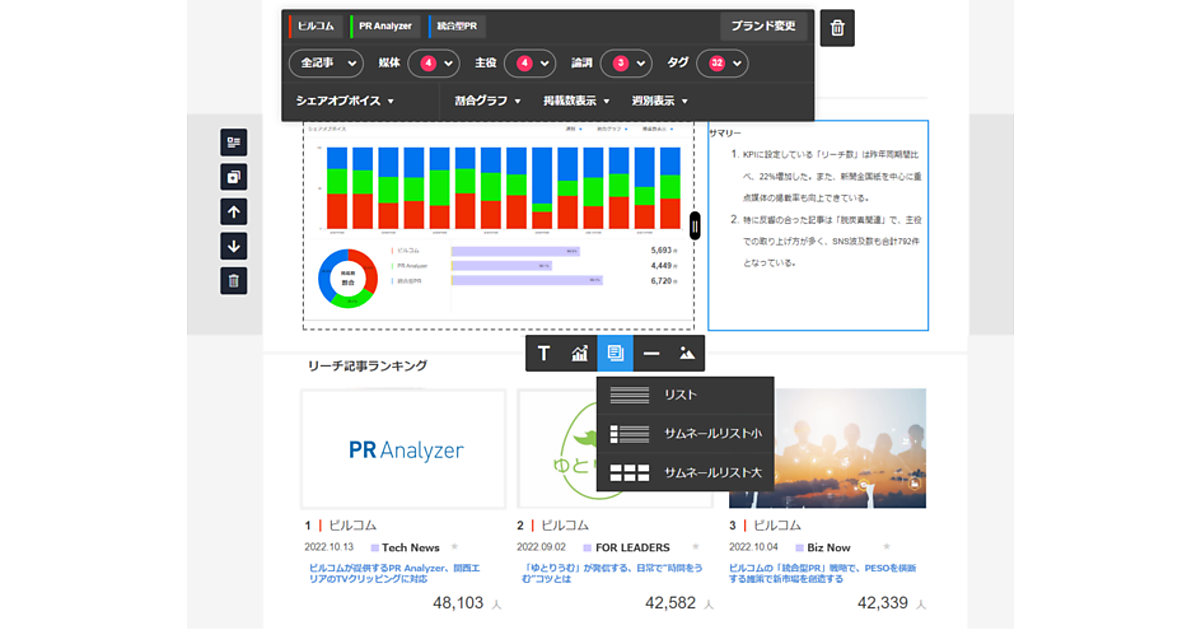
Task: Toggle the ビルコム brand tag
Action: click(316, 26)
